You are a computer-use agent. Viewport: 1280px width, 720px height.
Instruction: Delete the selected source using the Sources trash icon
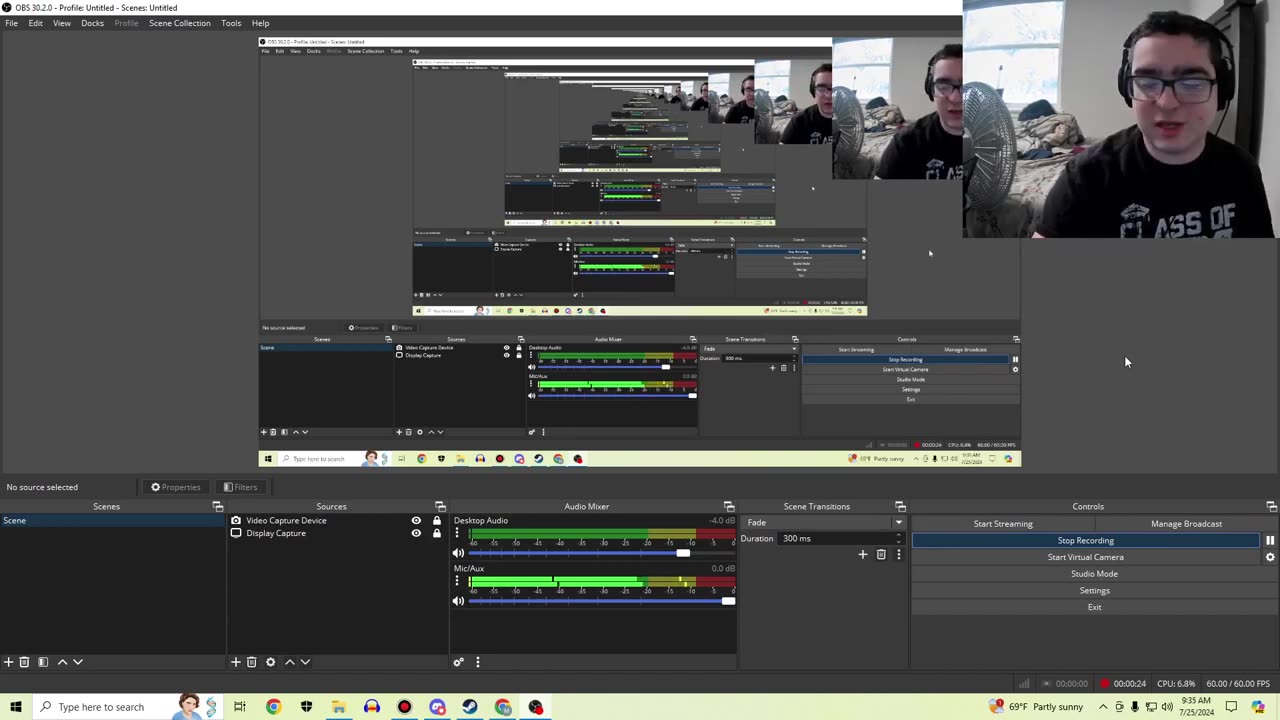pos(252,662)
